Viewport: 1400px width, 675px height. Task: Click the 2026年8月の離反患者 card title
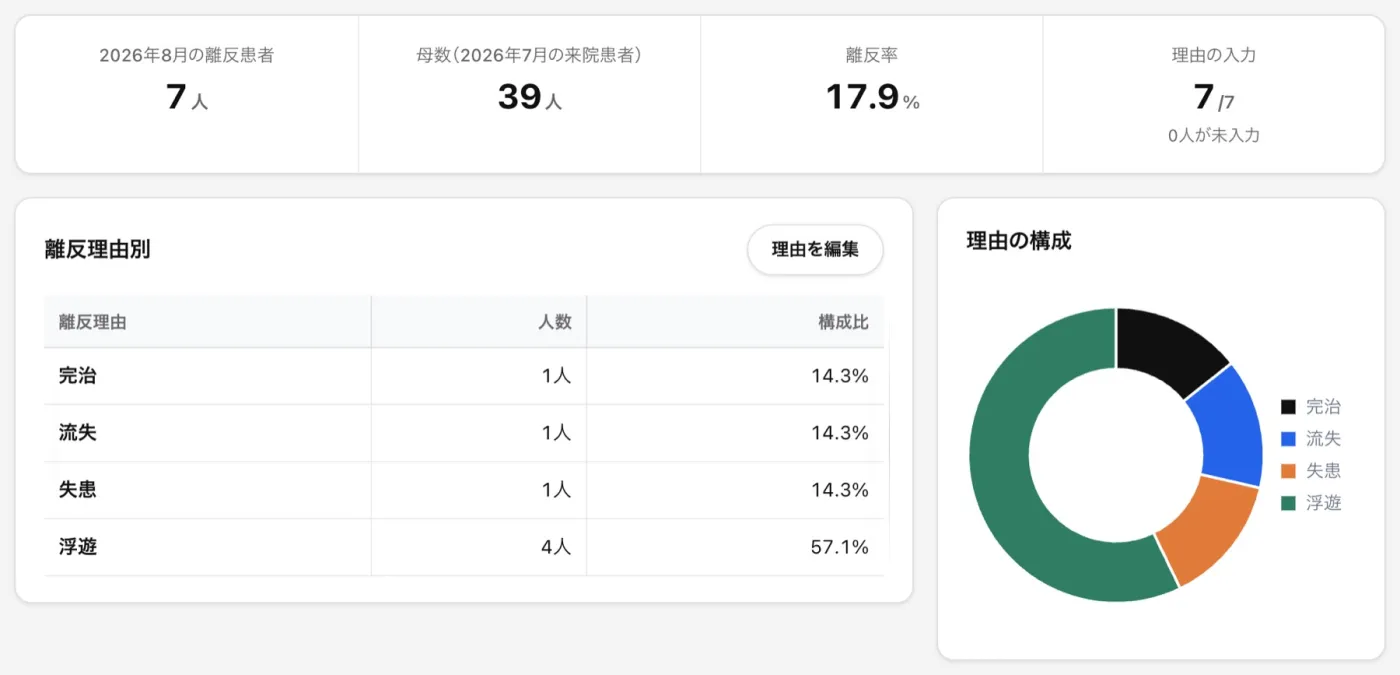point(187,56)
